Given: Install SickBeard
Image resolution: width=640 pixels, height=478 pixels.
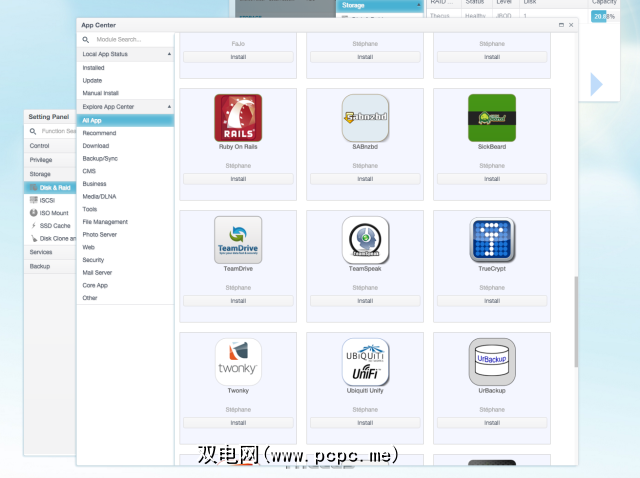Looking at the screenshot, I should 492,179.
